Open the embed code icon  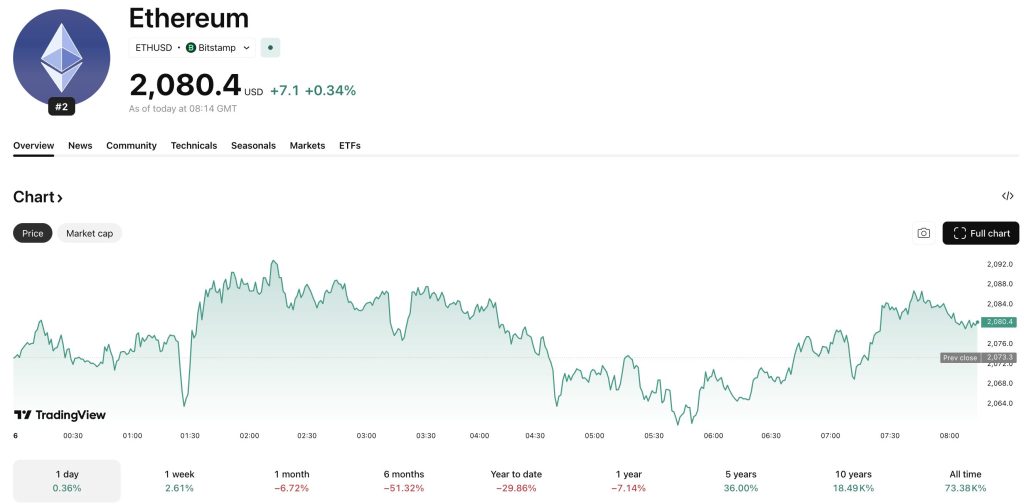click(1007, 197)
